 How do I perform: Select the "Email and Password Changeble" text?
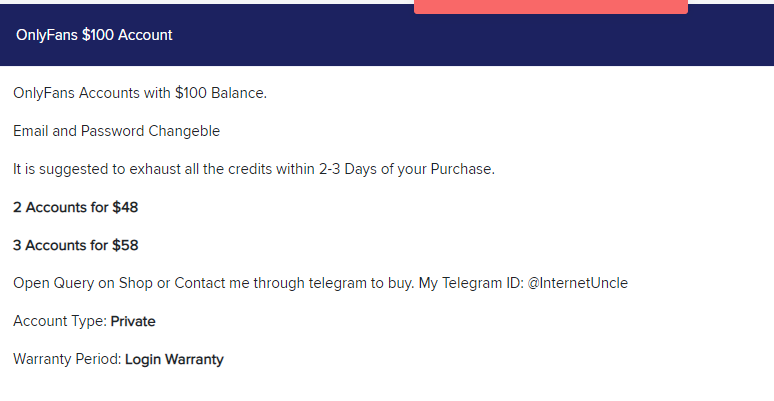click(x=116, y=131)
